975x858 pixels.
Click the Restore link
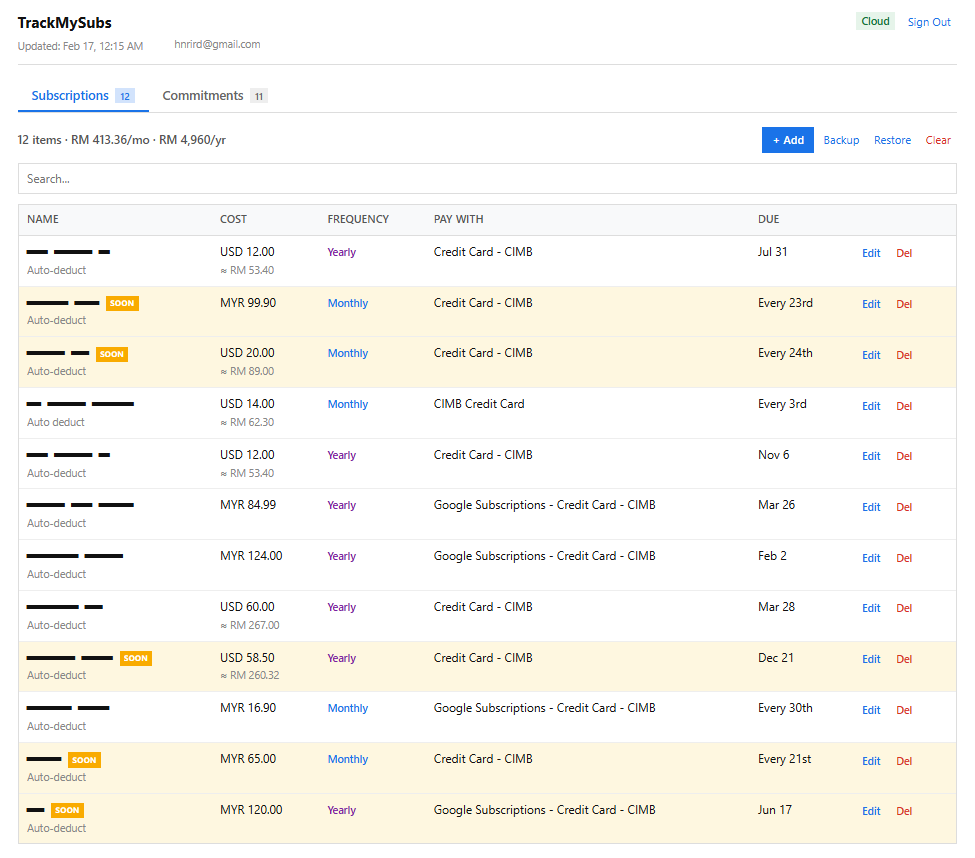892,141
